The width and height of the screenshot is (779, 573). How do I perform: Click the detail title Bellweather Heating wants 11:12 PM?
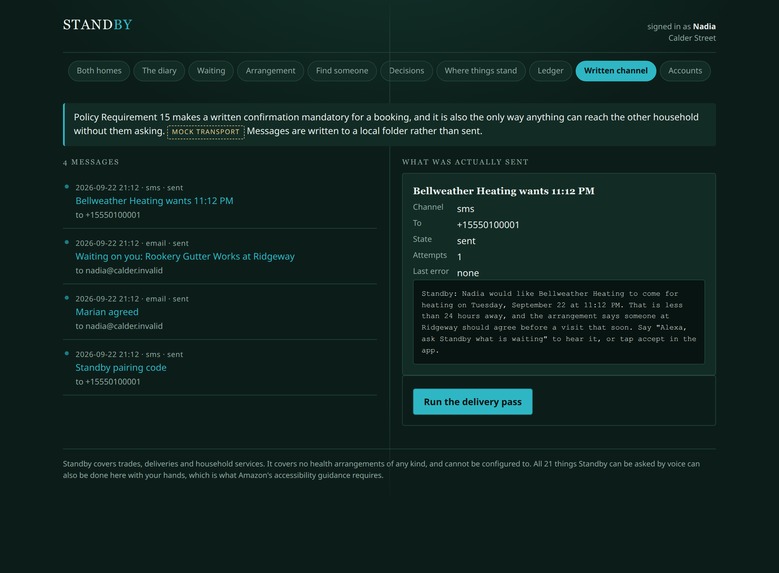[x=503, y=191]
